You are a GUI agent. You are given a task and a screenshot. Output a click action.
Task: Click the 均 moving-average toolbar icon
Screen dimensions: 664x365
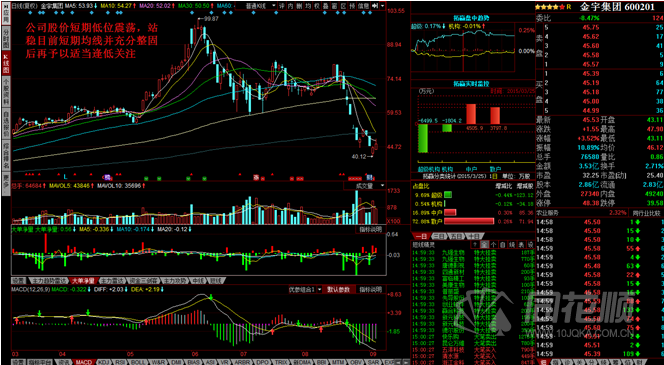tap(308, 6)
